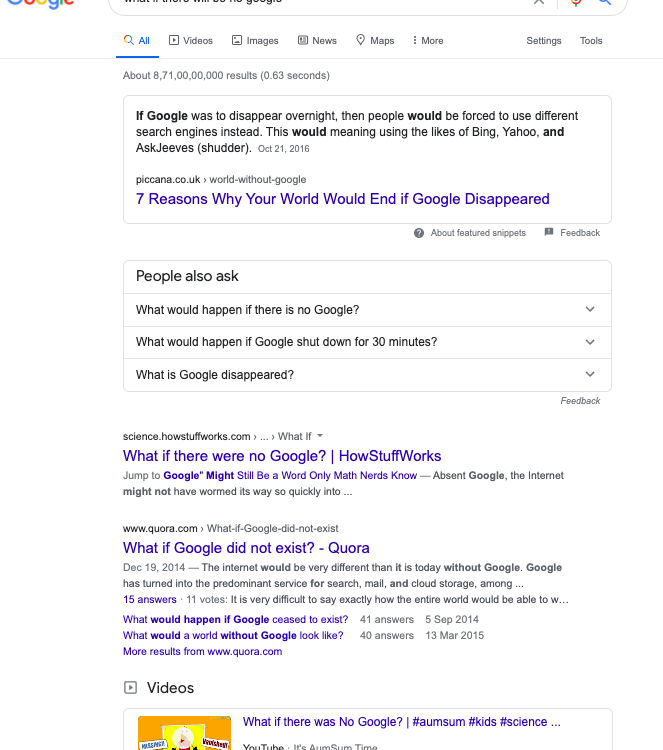Click the blue search magnifier icon
This screenshot has width=663, height=750.
605,2
